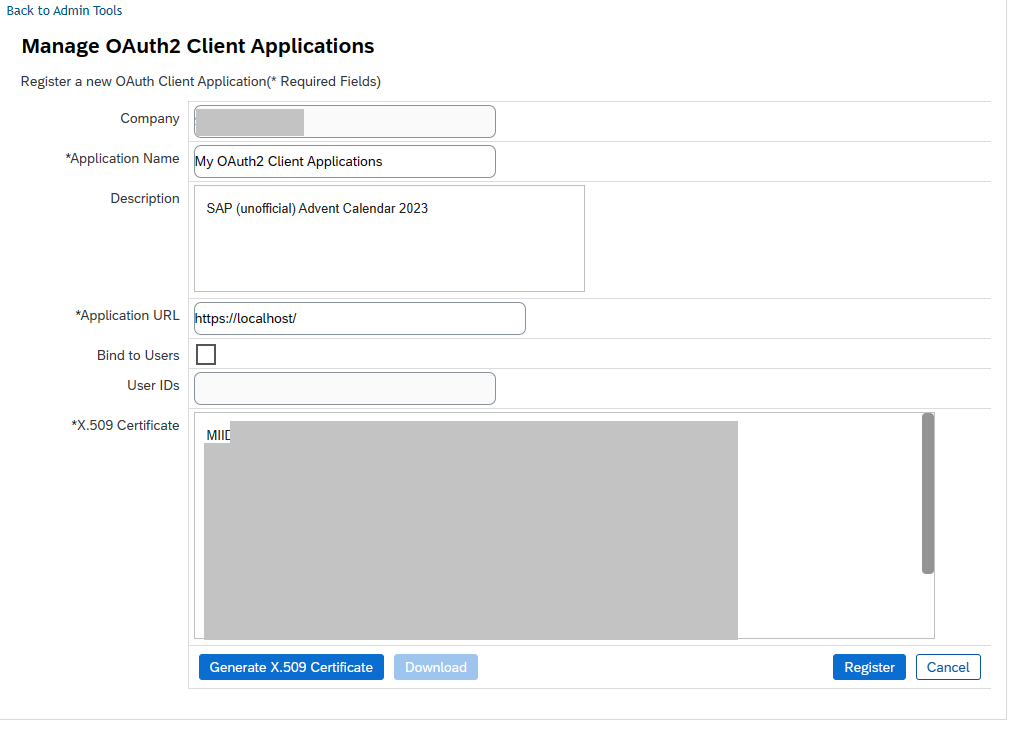1023x732 pixels.
Task: Click the User IDs label text
Action: (153, 386)
